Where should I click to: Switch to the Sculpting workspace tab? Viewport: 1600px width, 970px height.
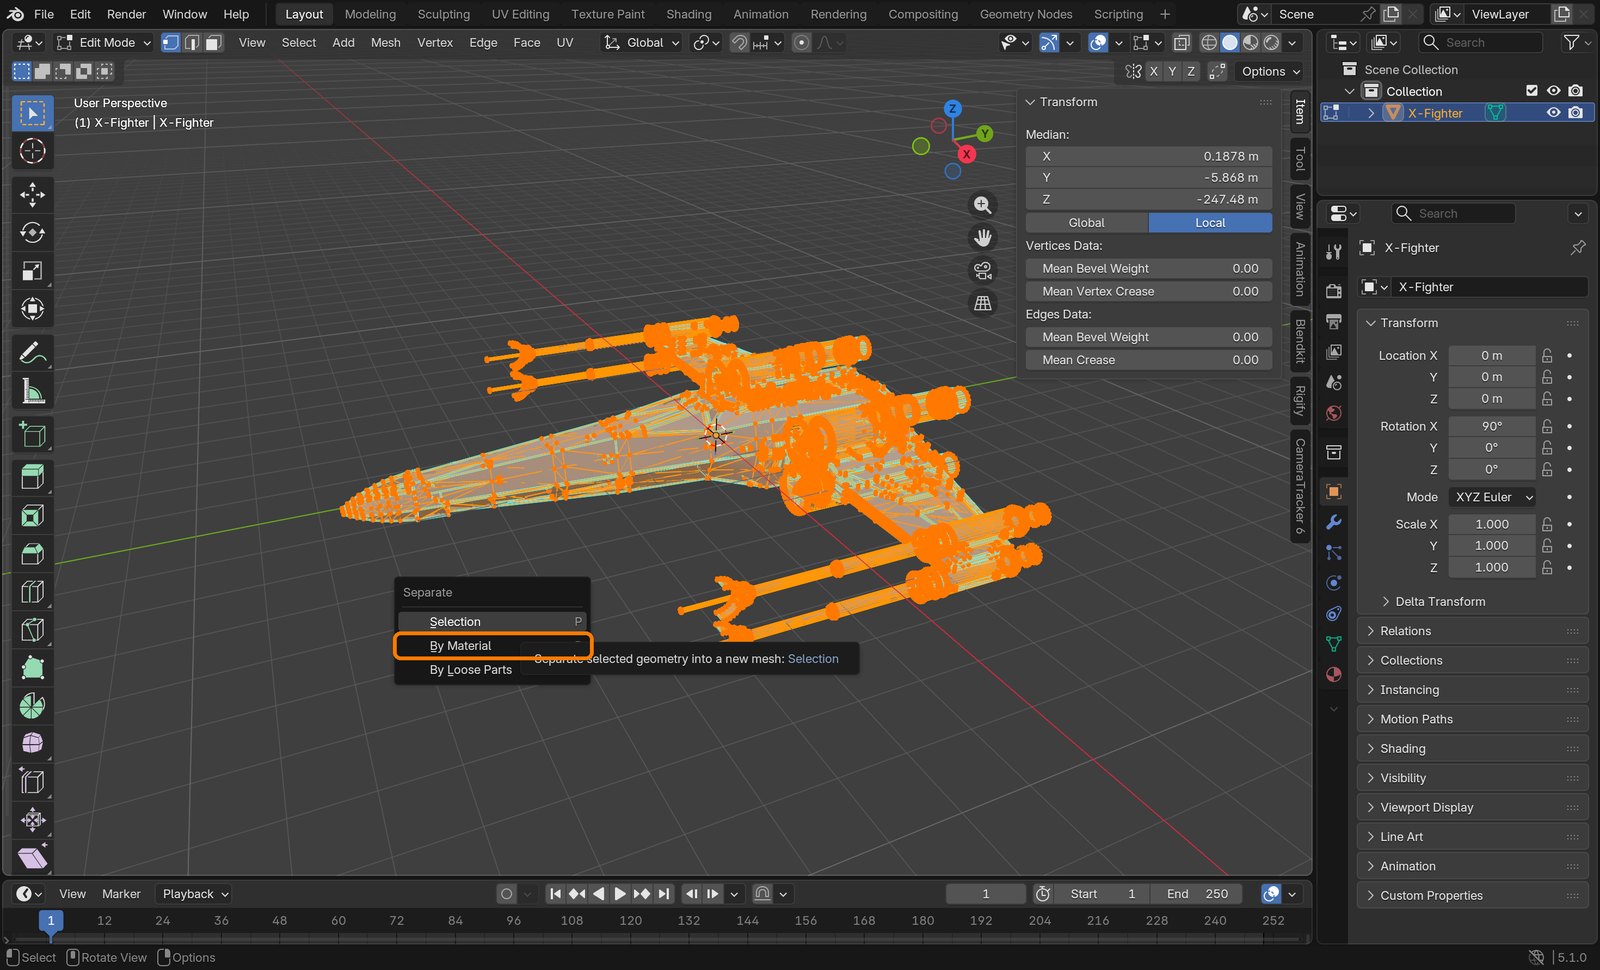(443, 14)
